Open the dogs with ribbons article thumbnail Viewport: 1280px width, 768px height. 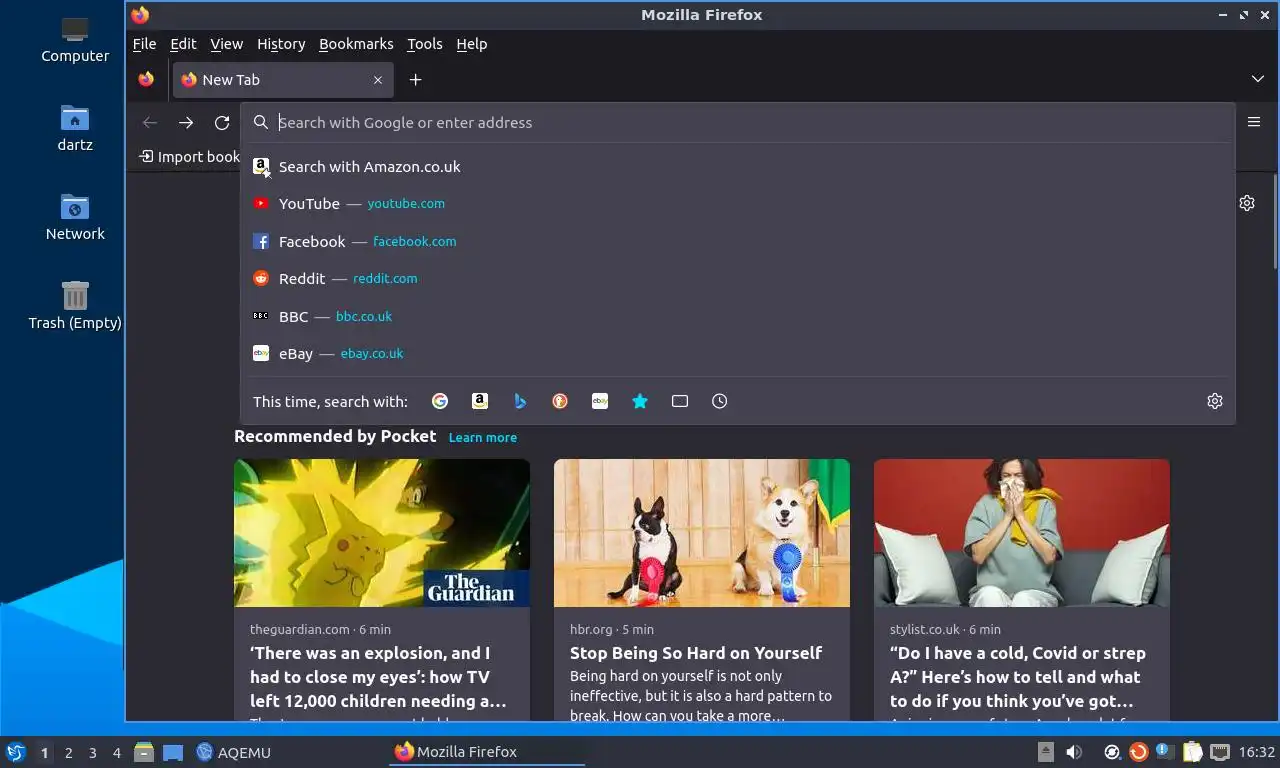(x=702, y=533)
